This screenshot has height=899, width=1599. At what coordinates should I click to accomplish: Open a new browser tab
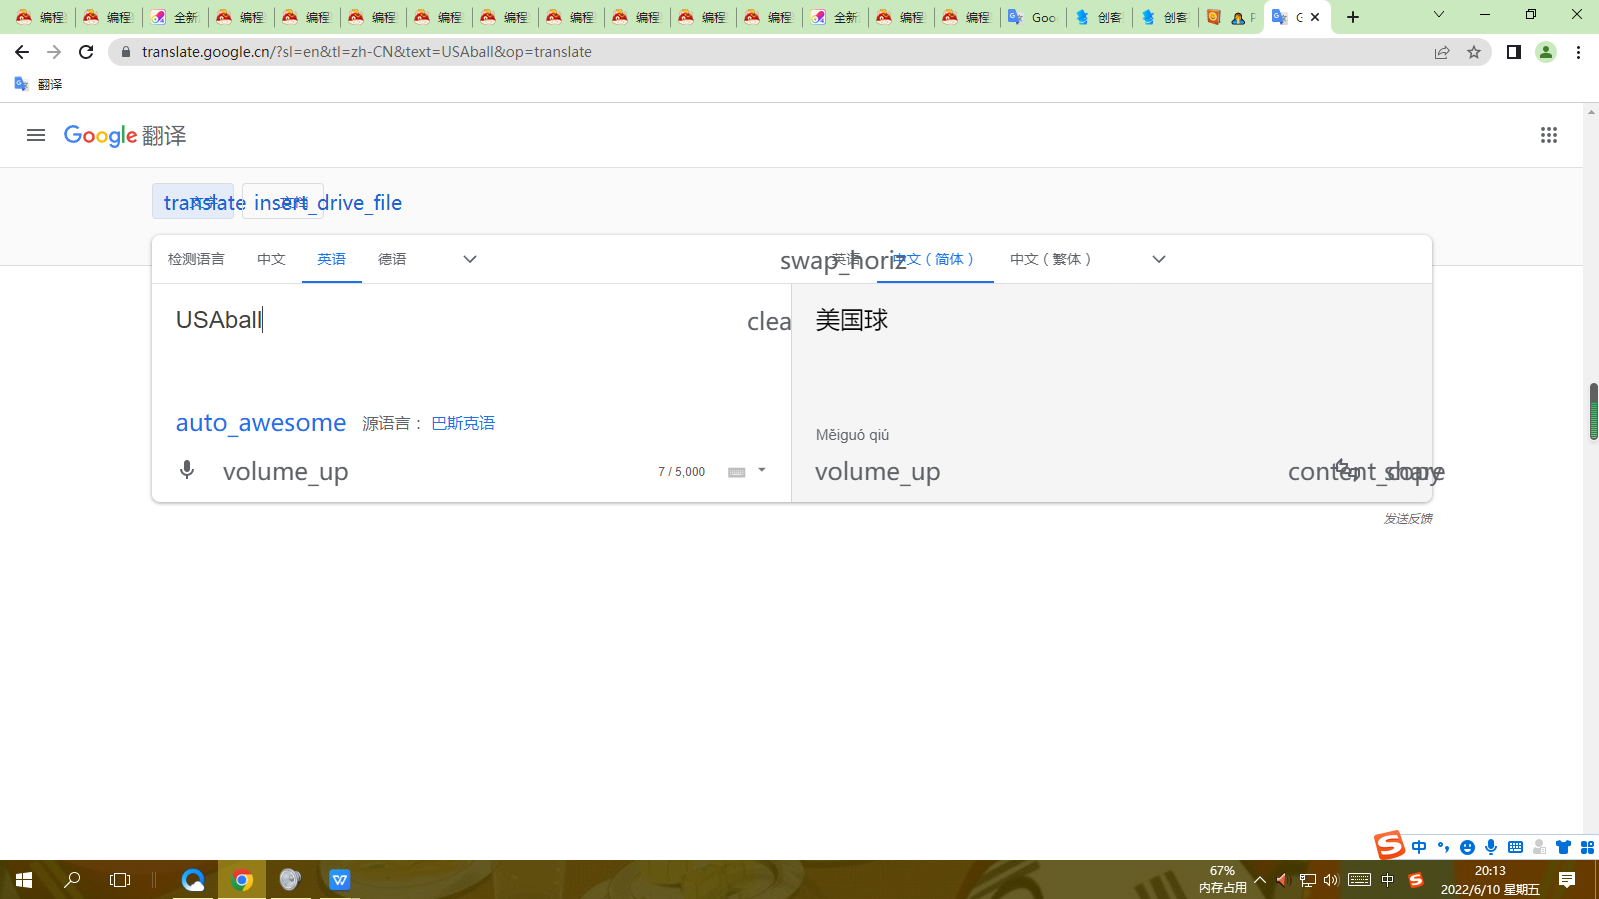(1353, 17)
